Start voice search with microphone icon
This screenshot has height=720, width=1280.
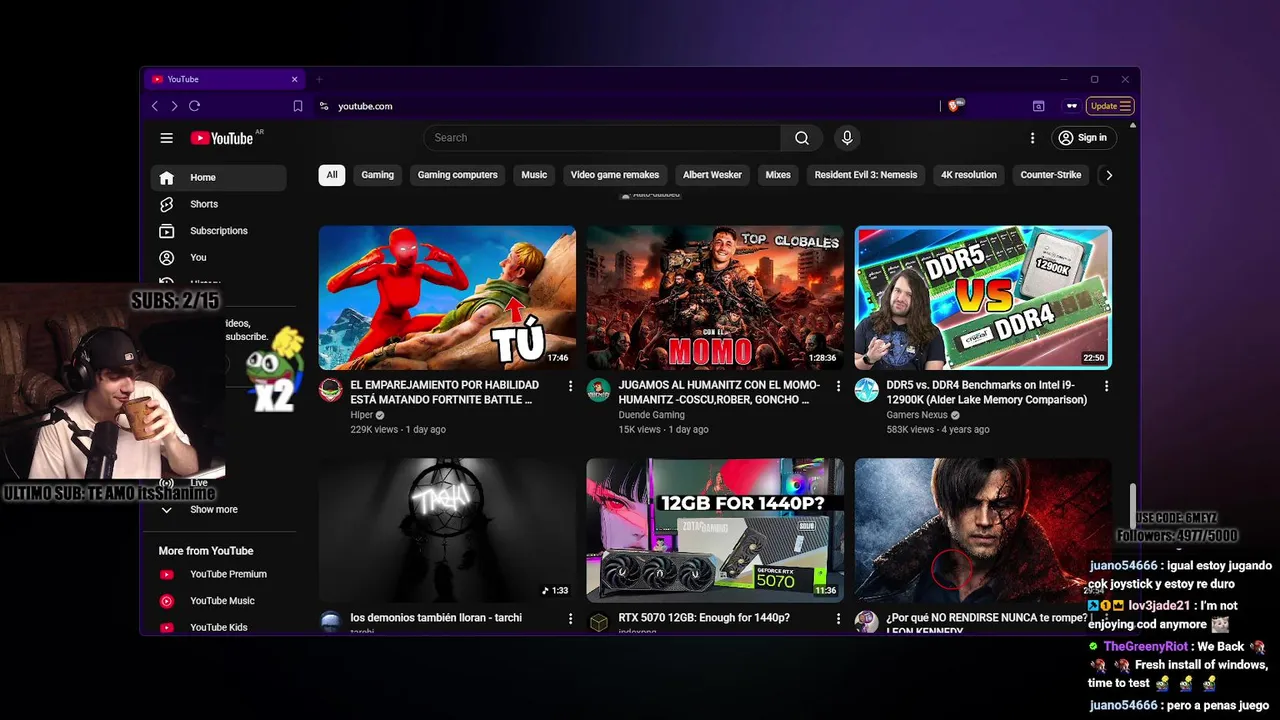pyautogui.click(x=847, y=138)
